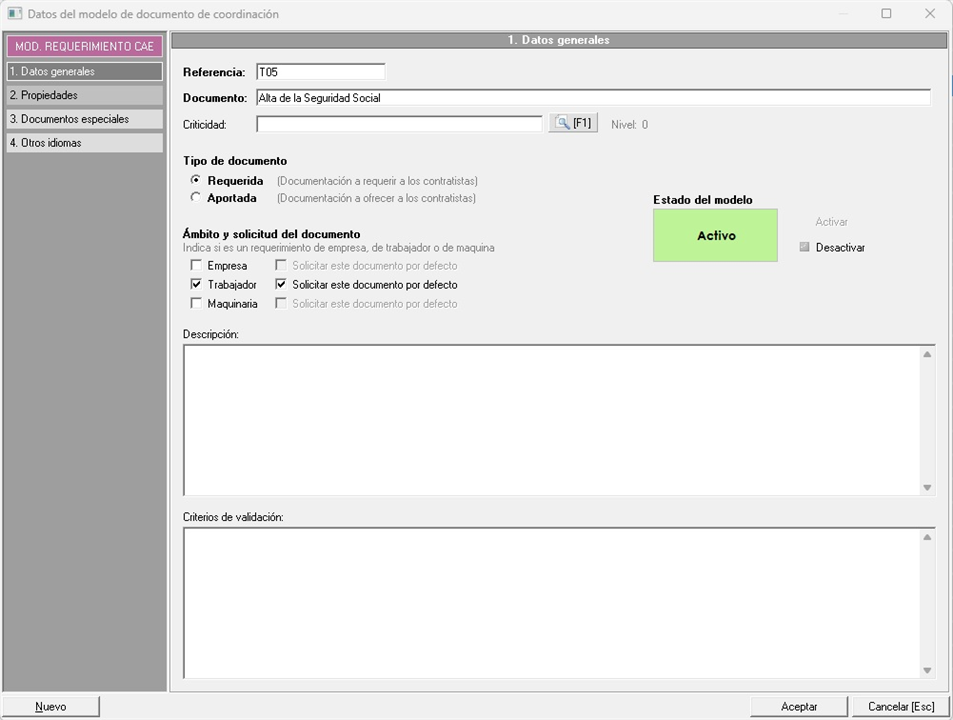The width and height of the screenshot is (953, 720).
Task: Select the Requerida document type
Action: click(196, 181)
